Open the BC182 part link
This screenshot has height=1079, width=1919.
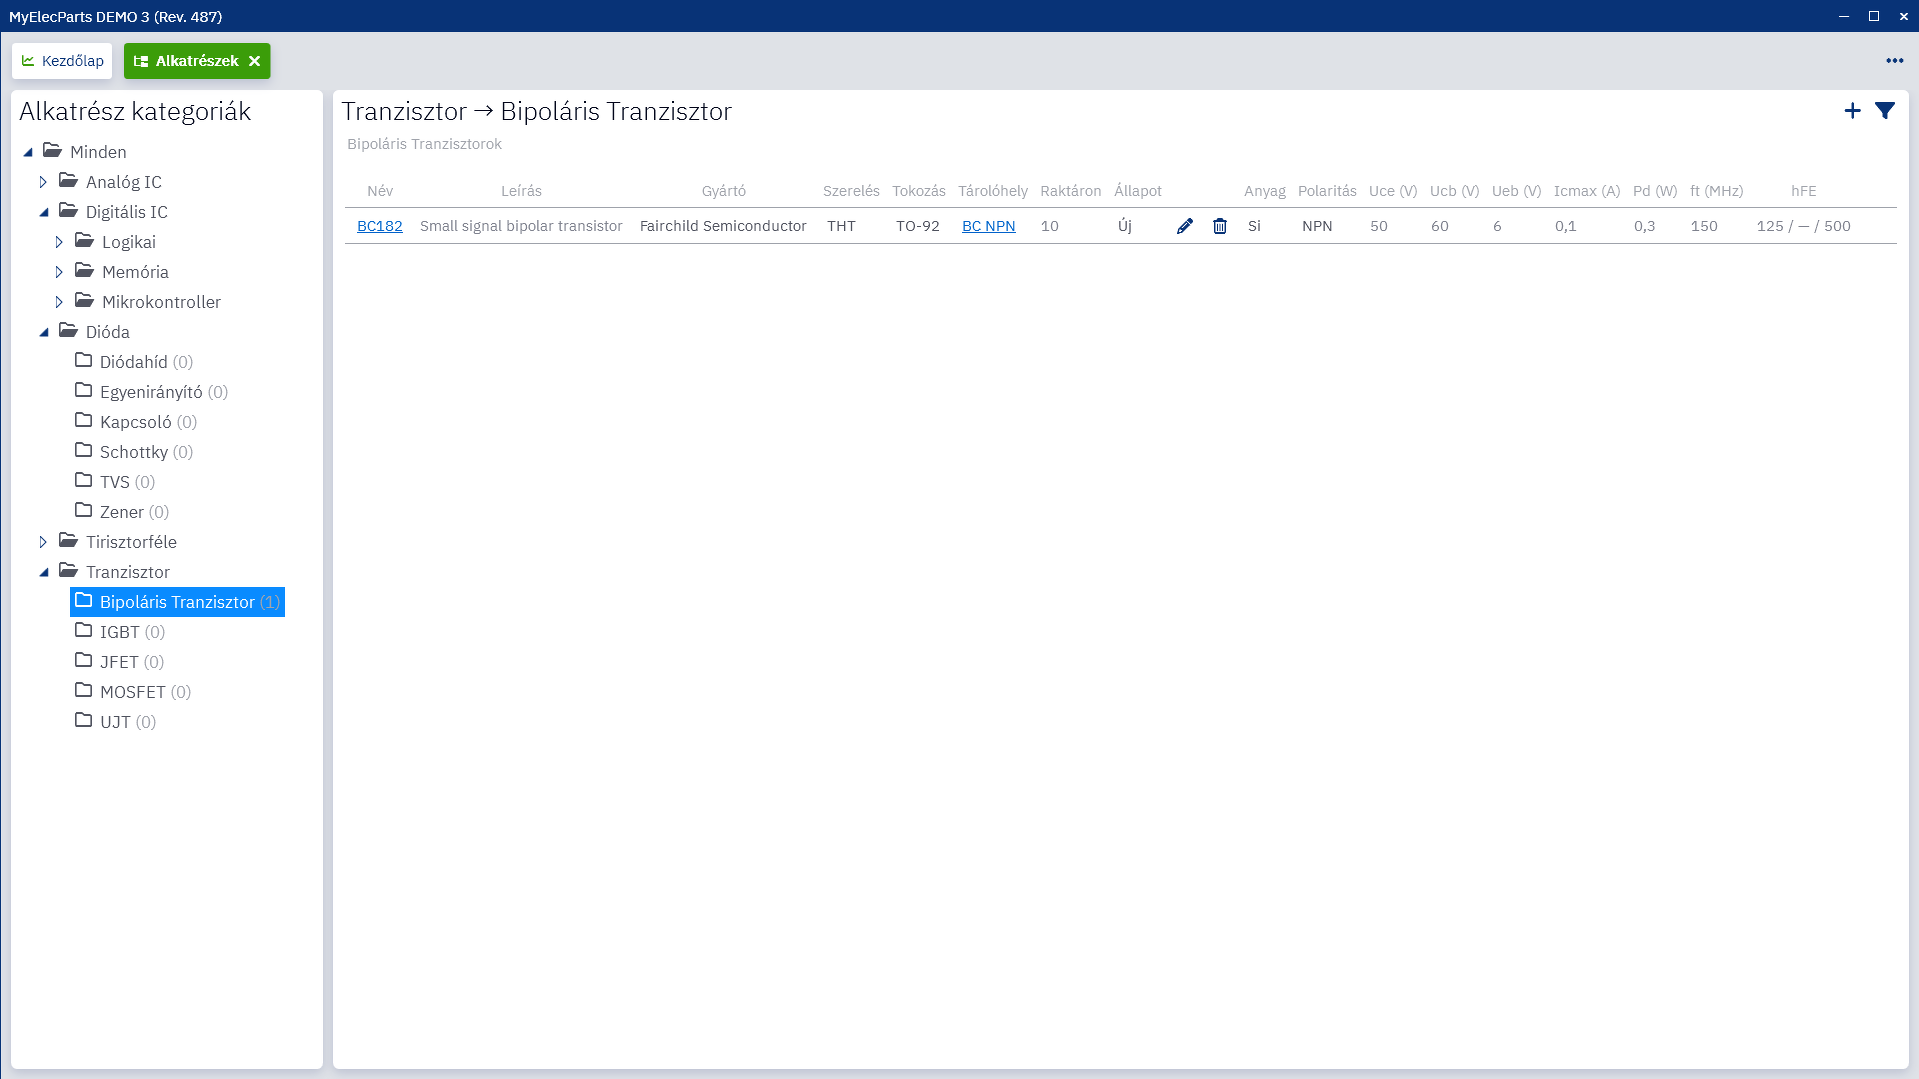[380, 226]
